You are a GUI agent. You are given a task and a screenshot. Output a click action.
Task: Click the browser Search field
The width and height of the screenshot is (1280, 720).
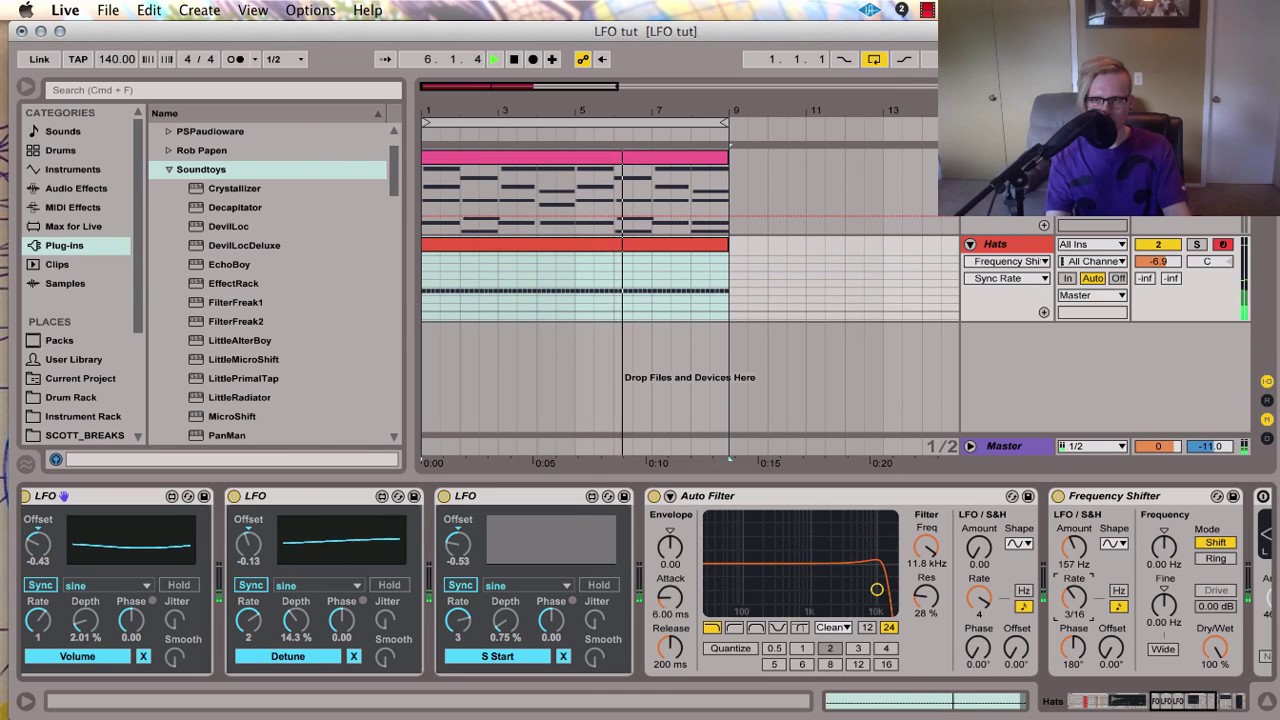point(222,90)
